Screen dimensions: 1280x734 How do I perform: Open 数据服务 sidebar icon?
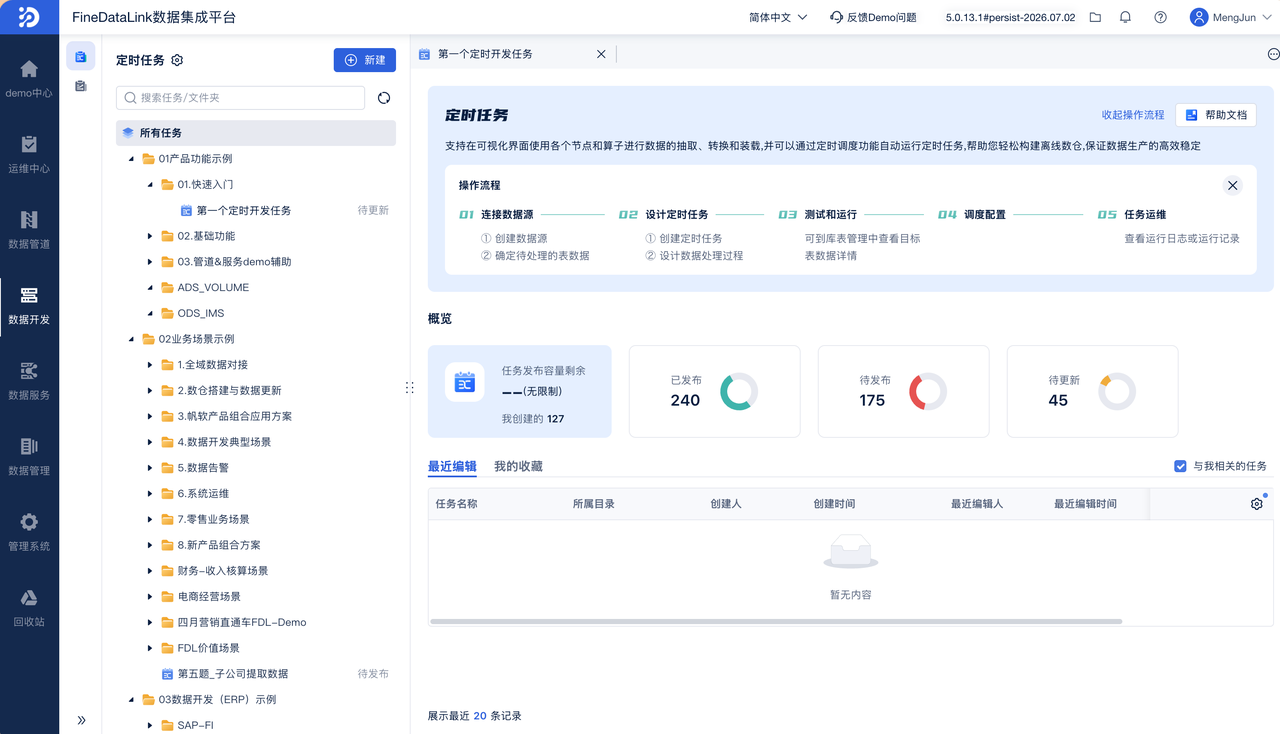click(x=29, y=381)
